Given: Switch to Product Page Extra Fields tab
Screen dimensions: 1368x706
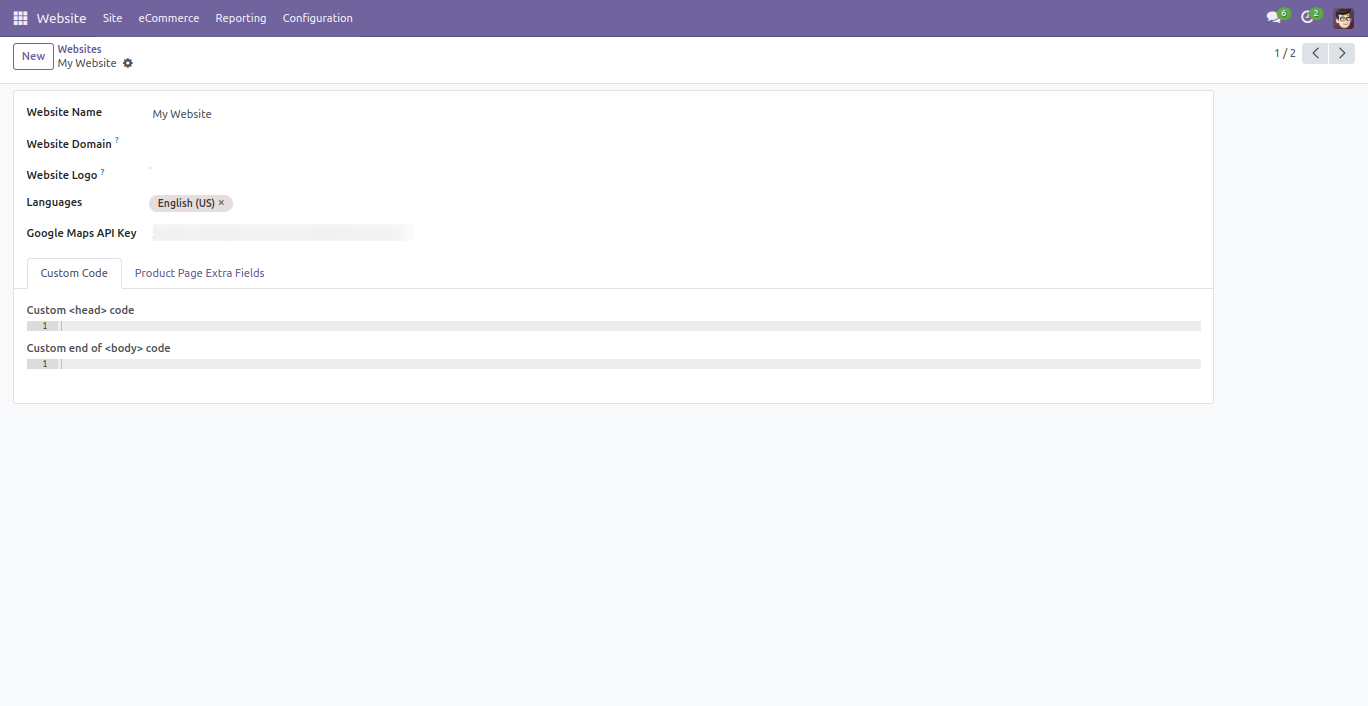Looking at the screenshot, I should click(x=200, y=273).
